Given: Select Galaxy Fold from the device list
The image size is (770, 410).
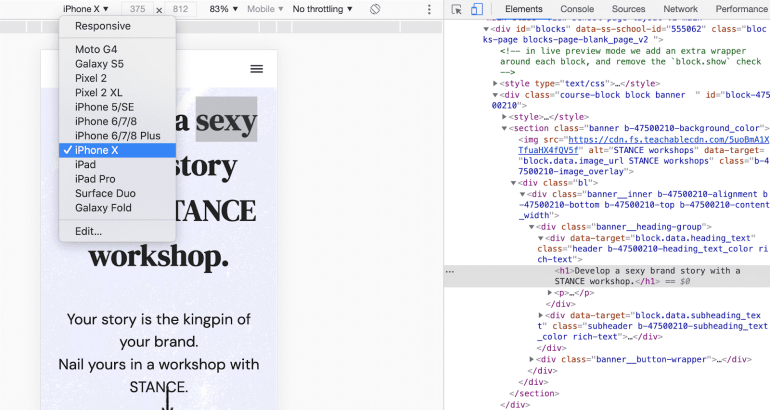Looking at the screenshot, I should coord(117,208).
